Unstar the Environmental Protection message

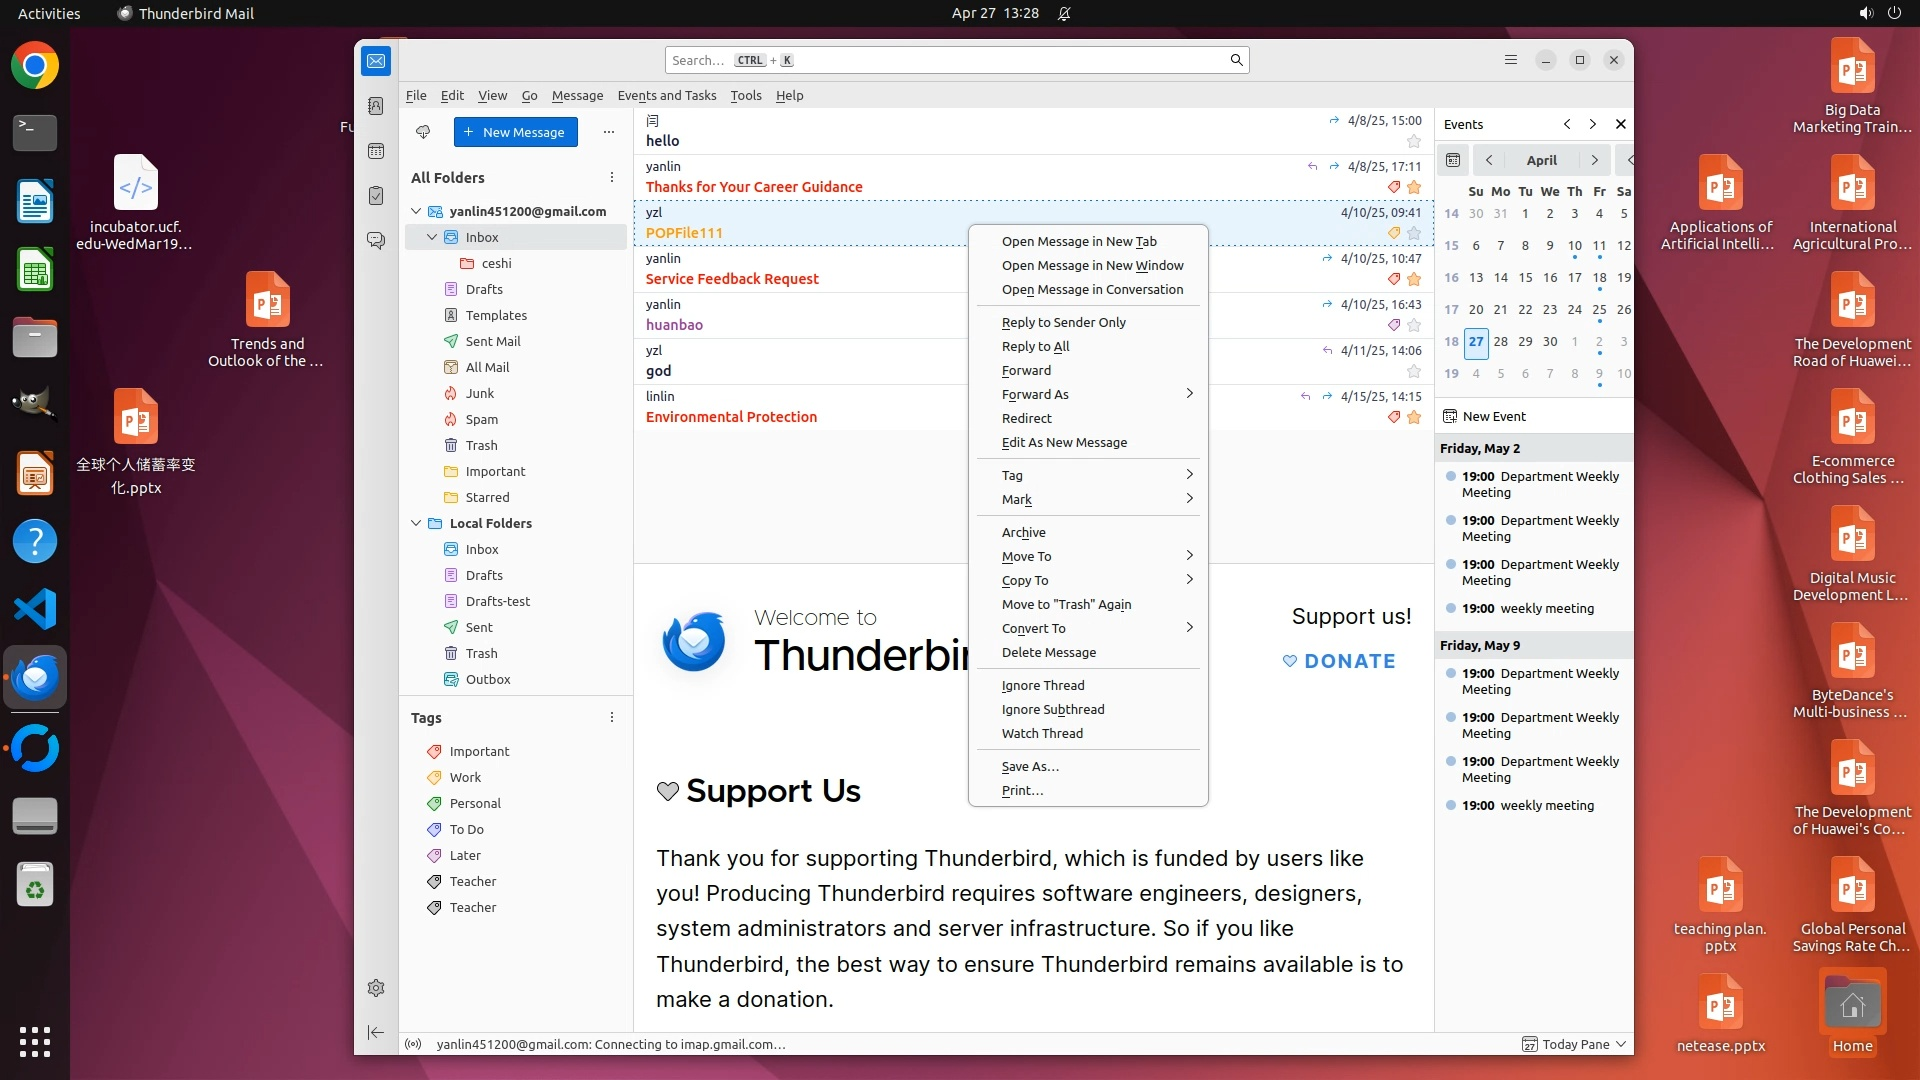point(1414,417)
